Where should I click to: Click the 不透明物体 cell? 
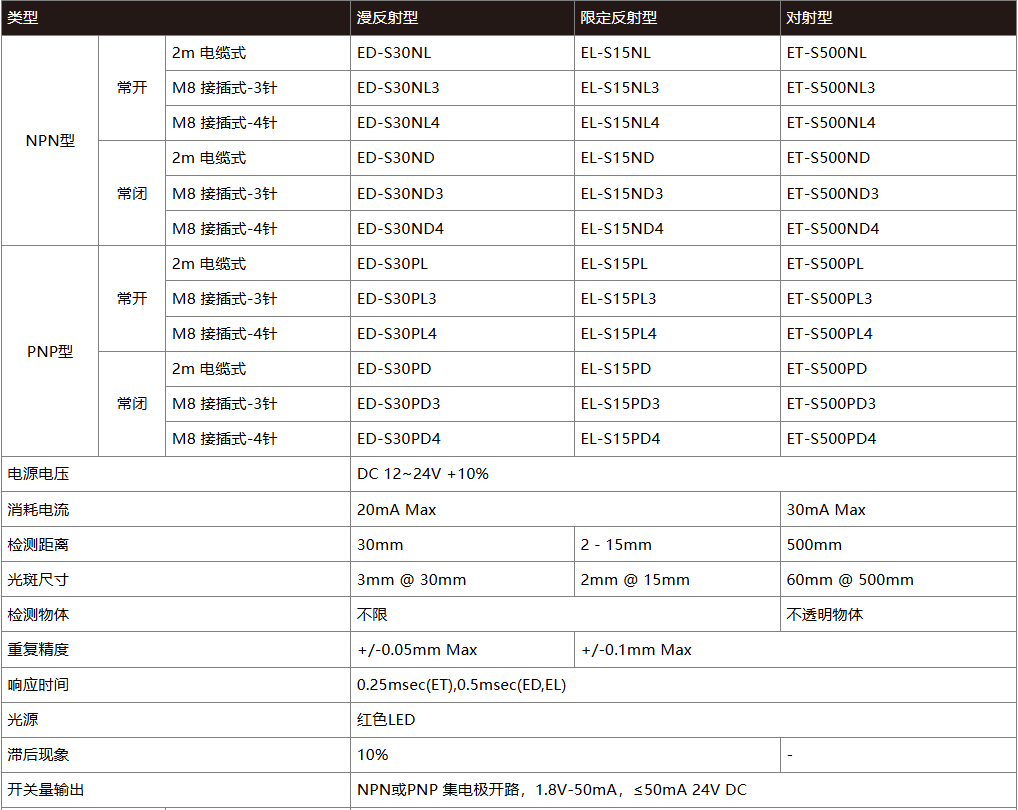[x=824, y=615]
